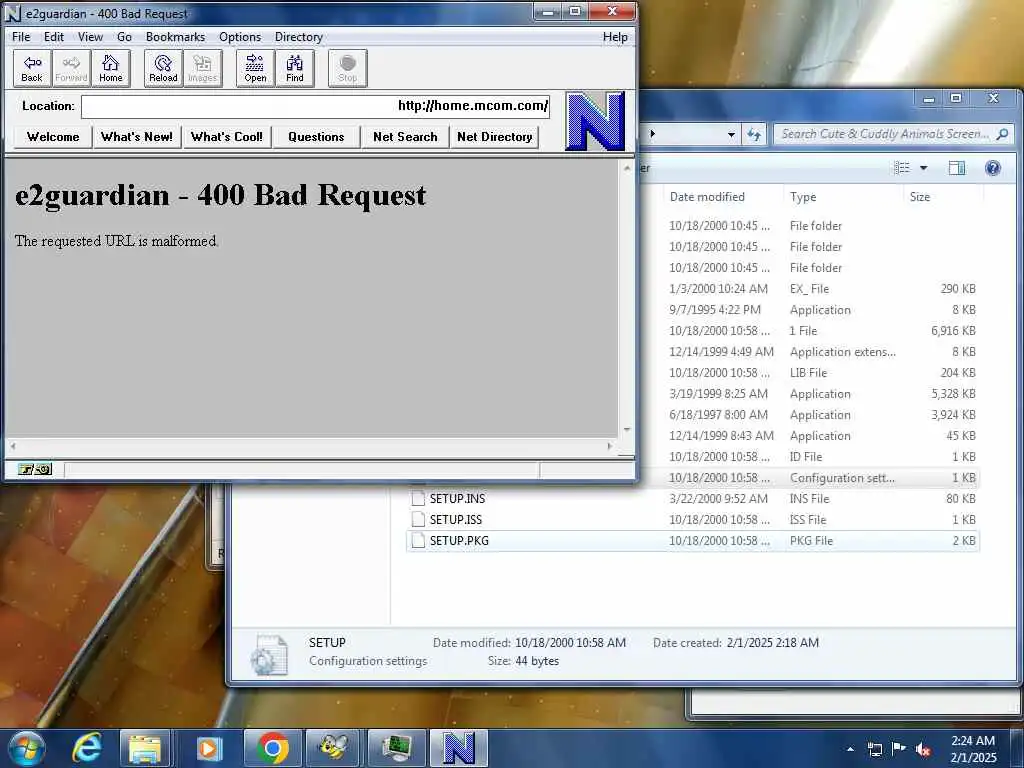Image resolution: width=1024 pixels, height=768 pixels.
Task: Go to Home page in Netscape
Action: [110, 69]
